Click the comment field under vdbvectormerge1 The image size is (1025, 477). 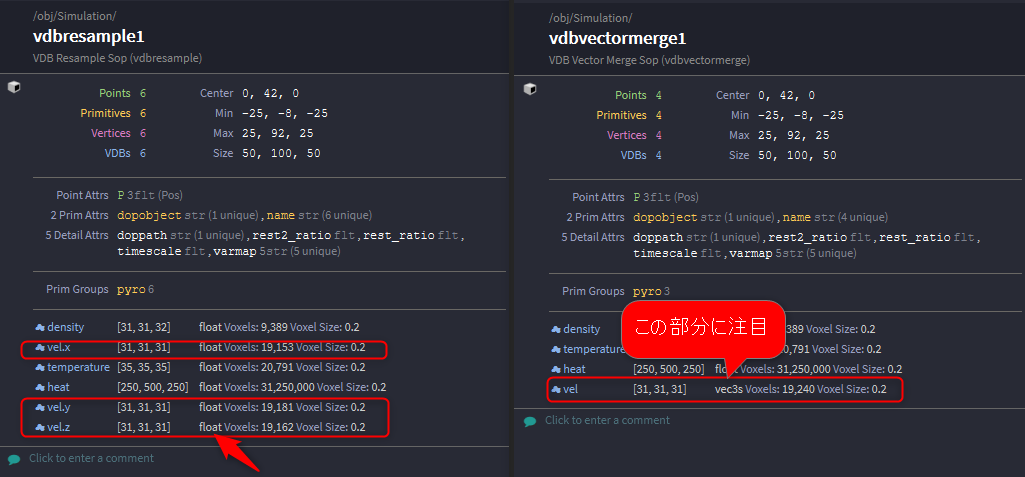click(607, 420)
